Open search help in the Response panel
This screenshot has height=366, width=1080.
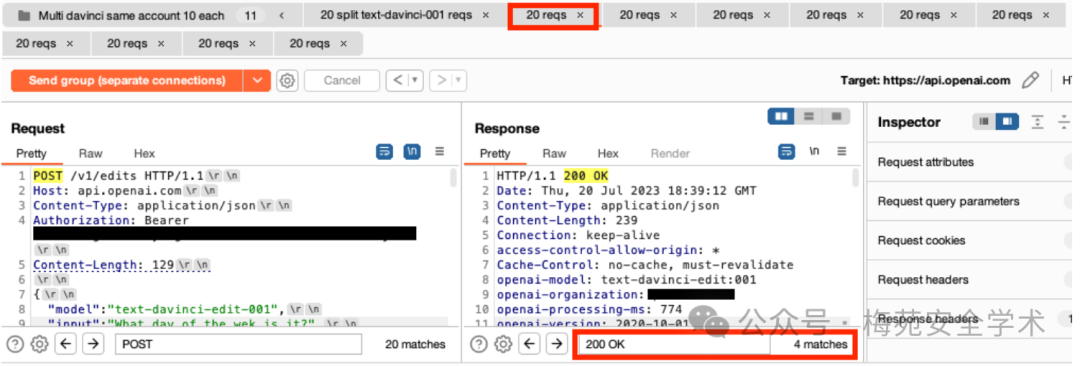[x=479, y=343]
